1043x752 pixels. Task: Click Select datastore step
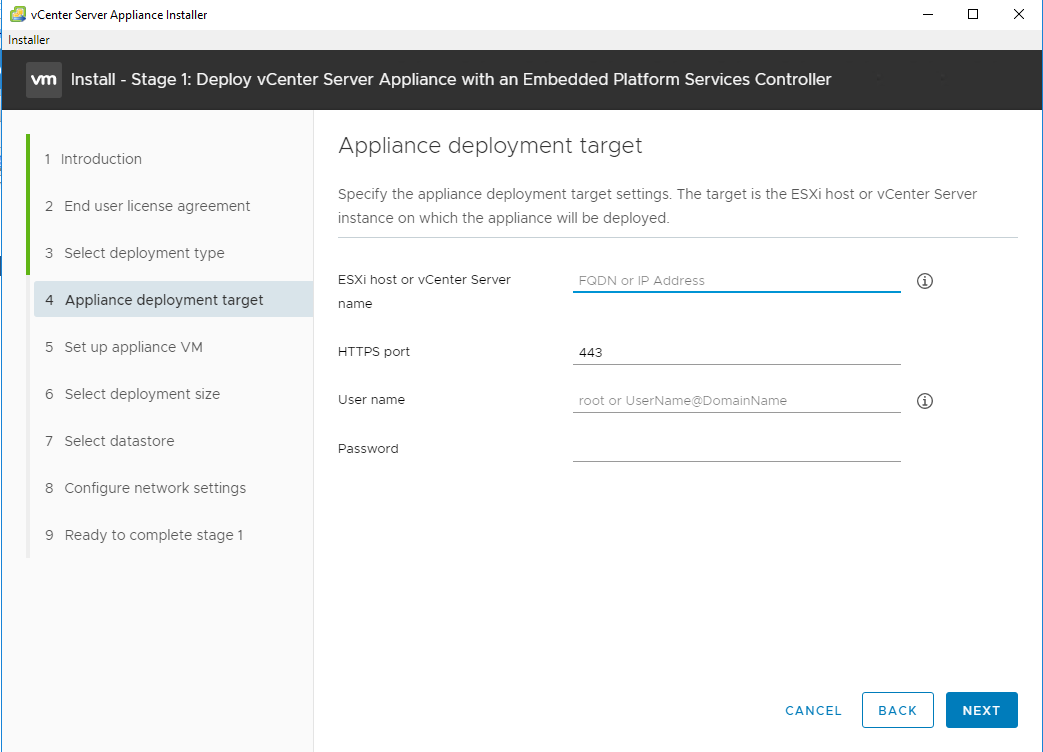coord(119,441)
